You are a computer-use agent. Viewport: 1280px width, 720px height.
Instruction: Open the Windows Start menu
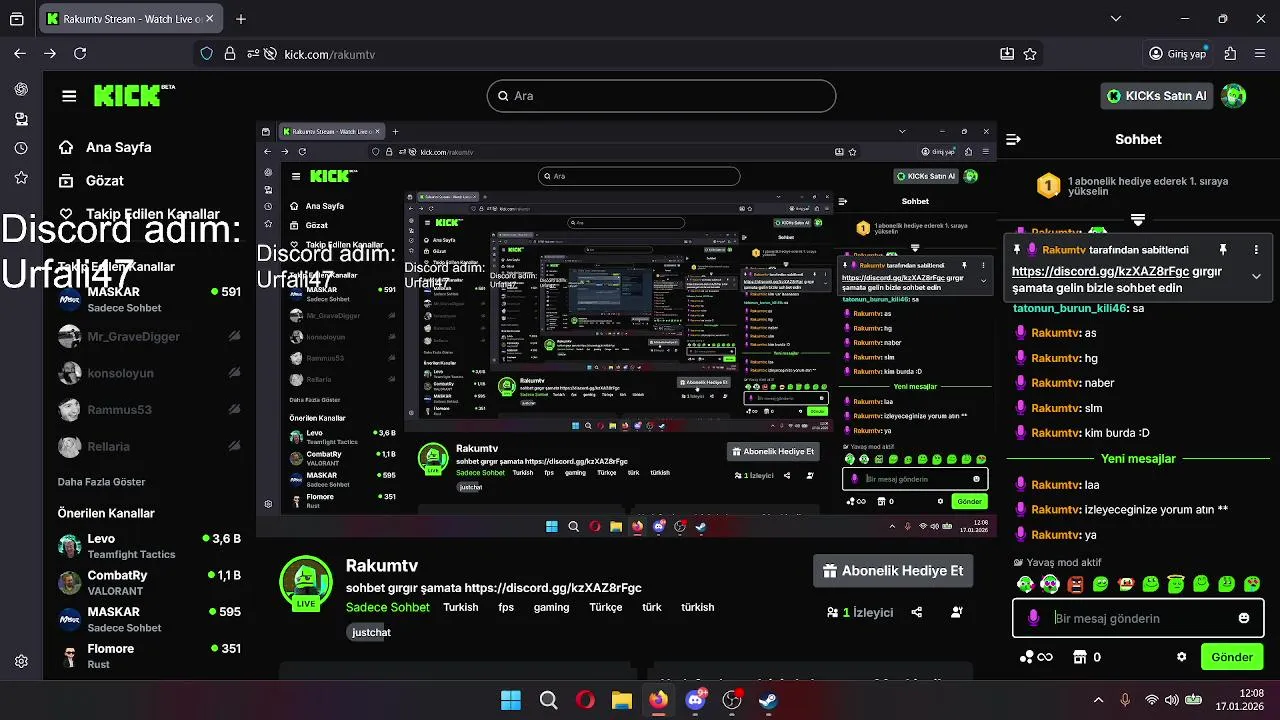(511, 700)
